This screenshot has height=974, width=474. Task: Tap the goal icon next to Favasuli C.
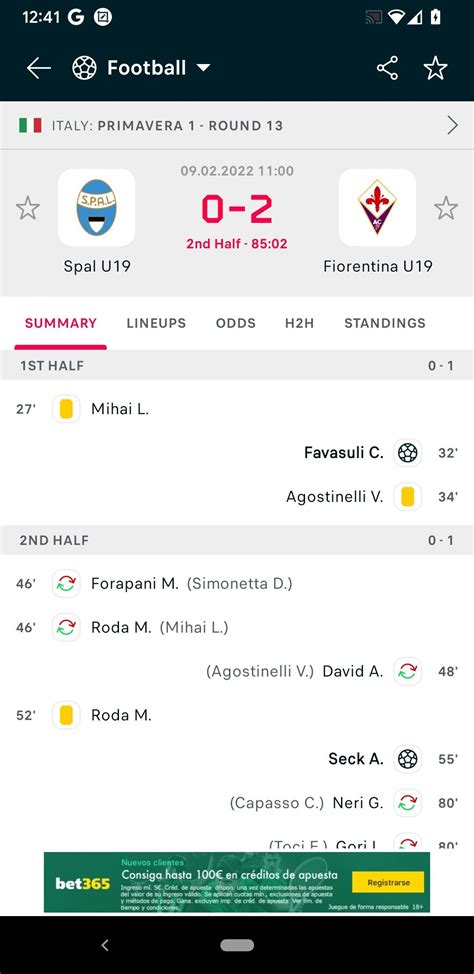click(408, 453)
